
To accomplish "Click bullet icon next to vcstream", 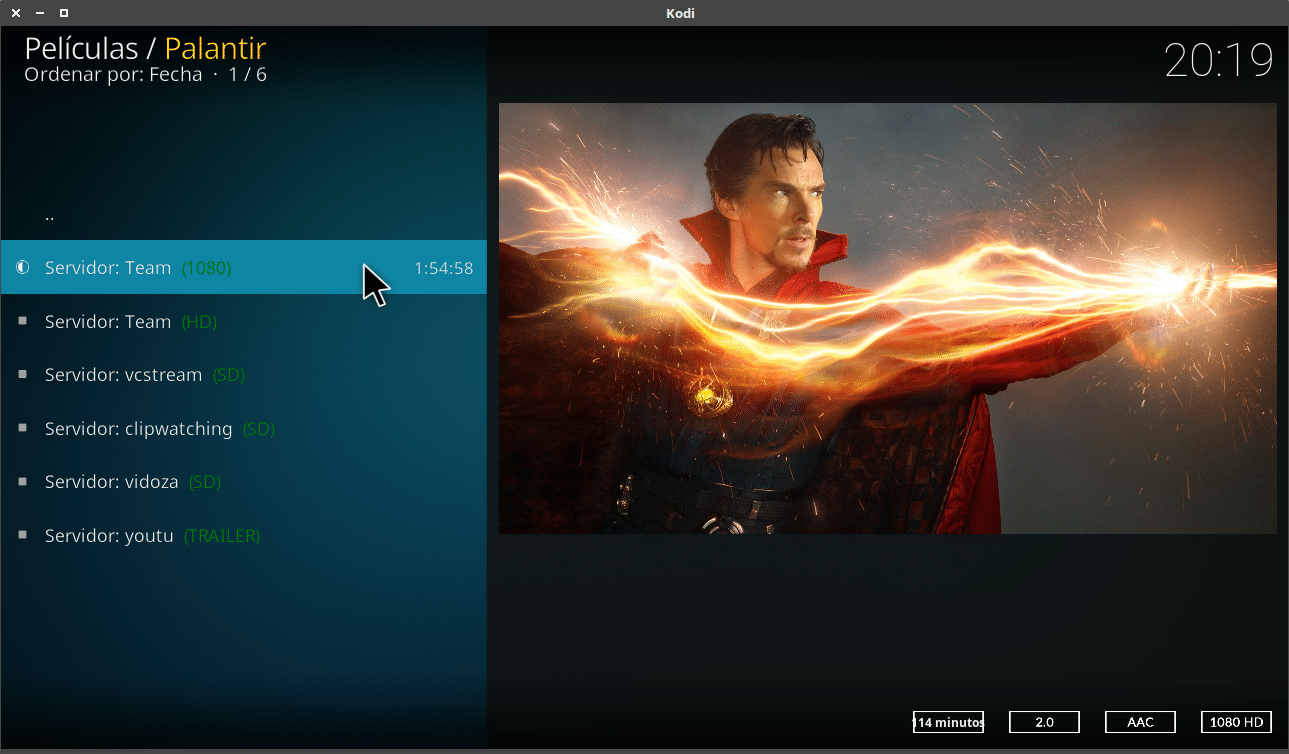I will pyautogui.click(x=23, y=375).
